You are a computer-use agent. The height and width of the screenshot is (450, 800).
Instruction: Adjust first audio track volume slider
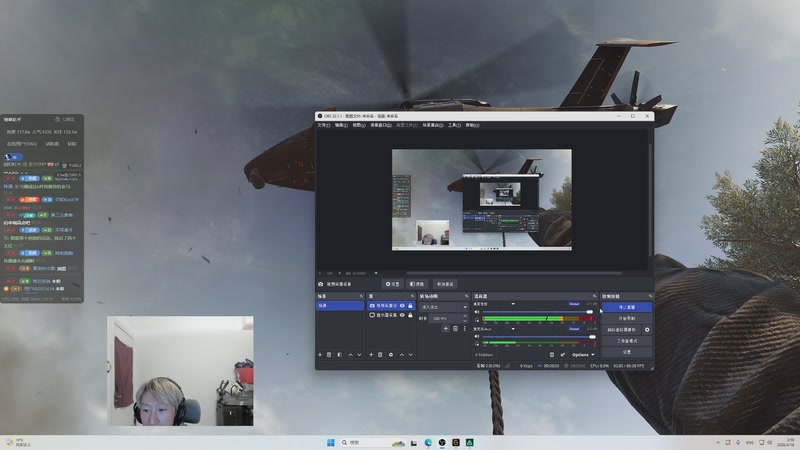(x=538, y=312)
